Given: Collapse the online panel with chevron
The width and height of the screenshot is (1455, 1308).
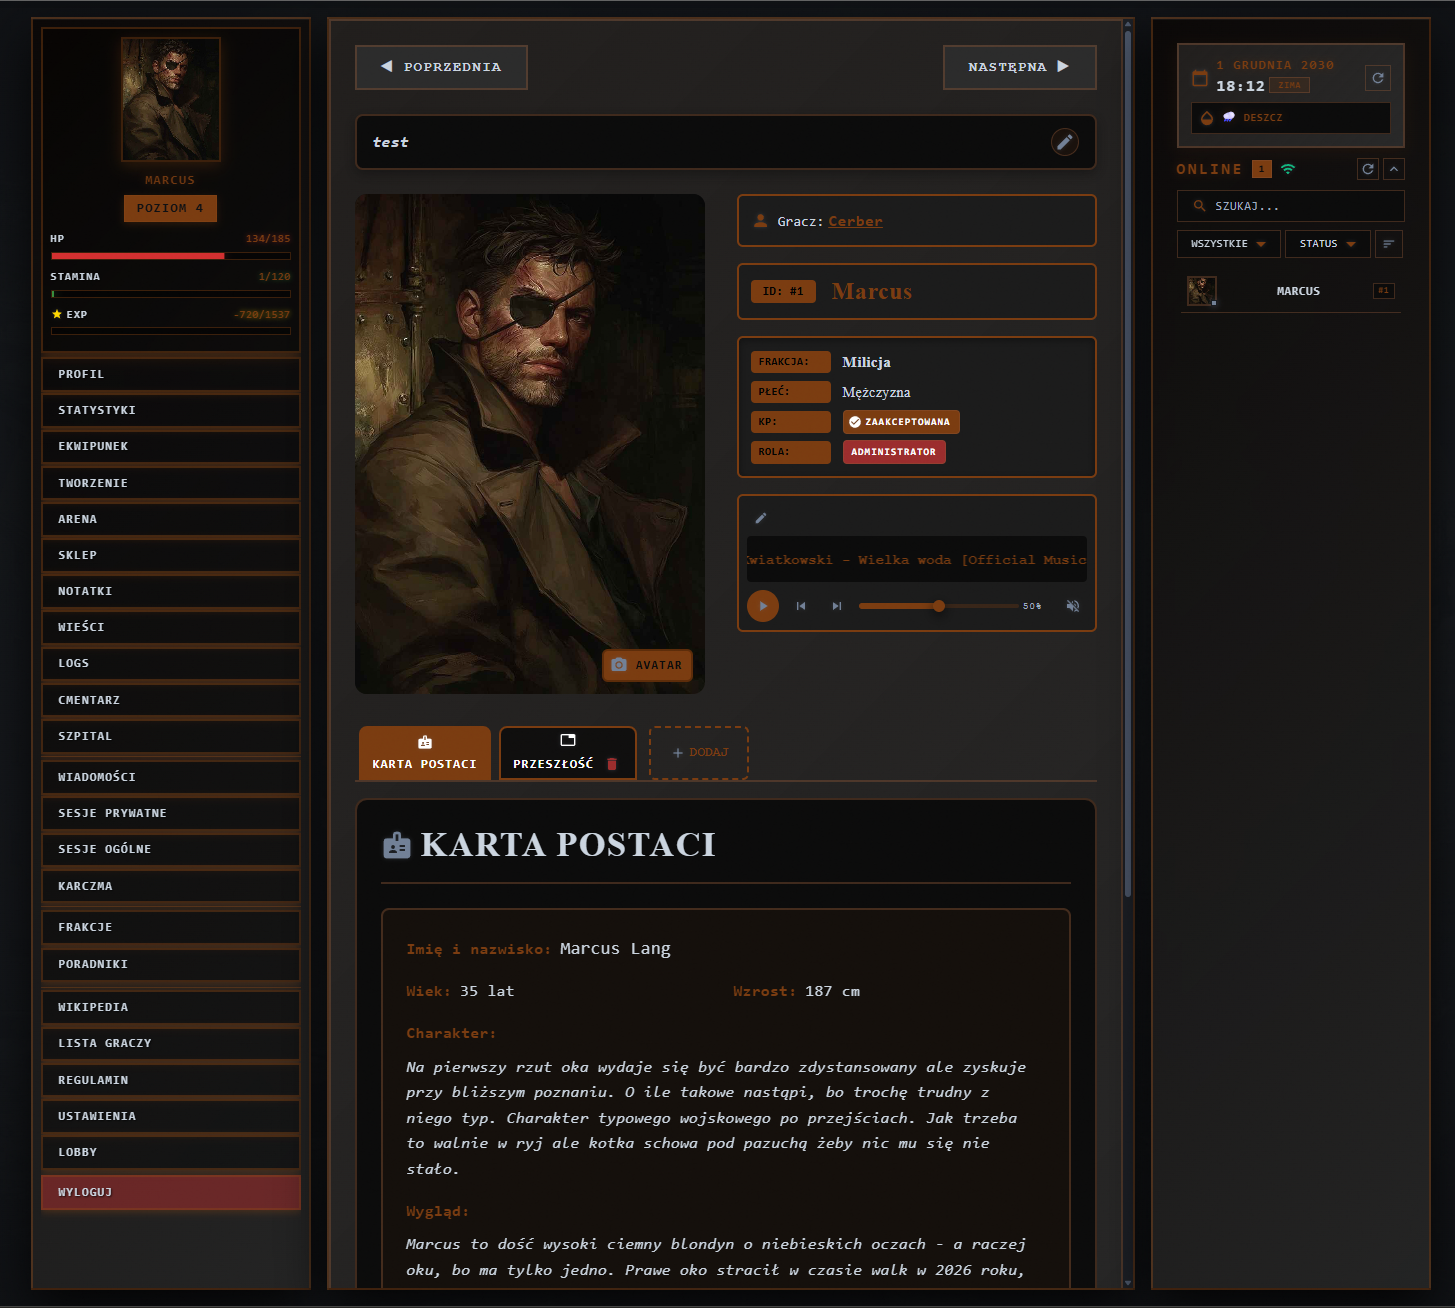Looking at the screenshot, I should click(x=1394, y=169).
